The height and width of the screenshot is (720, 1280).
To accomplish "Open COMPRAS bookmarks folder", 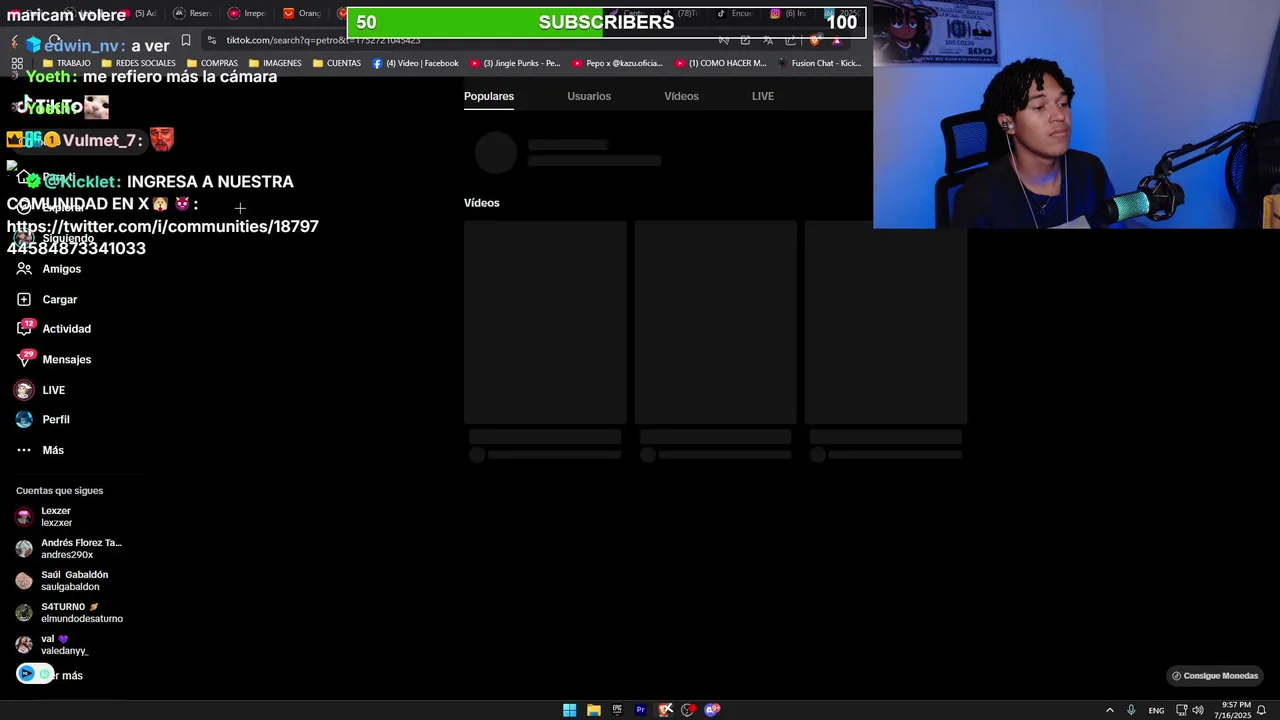I will click(212, 63).
